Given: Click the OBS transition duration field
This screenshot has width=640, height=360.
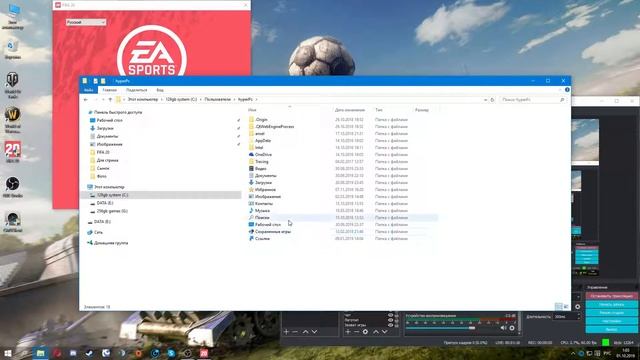Looking at the screenshot, I should click(567, 317).
